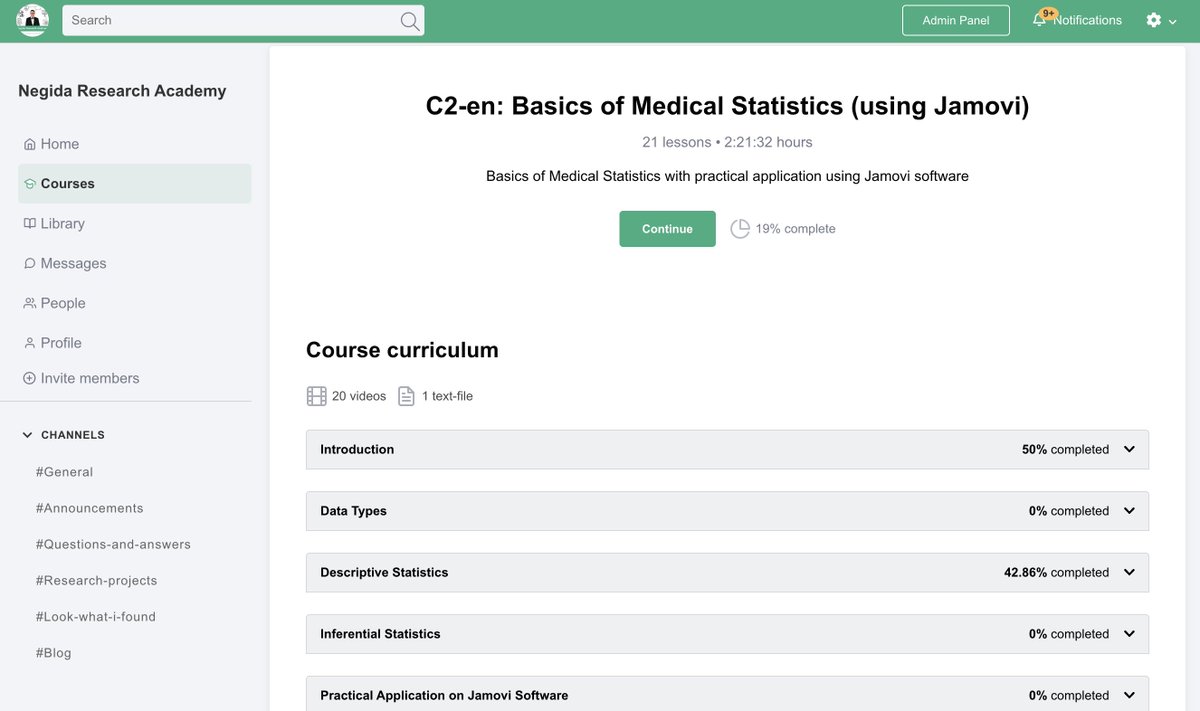1200x711 pixels.
Task: Open the #General channel
Action: pos(64,472)
